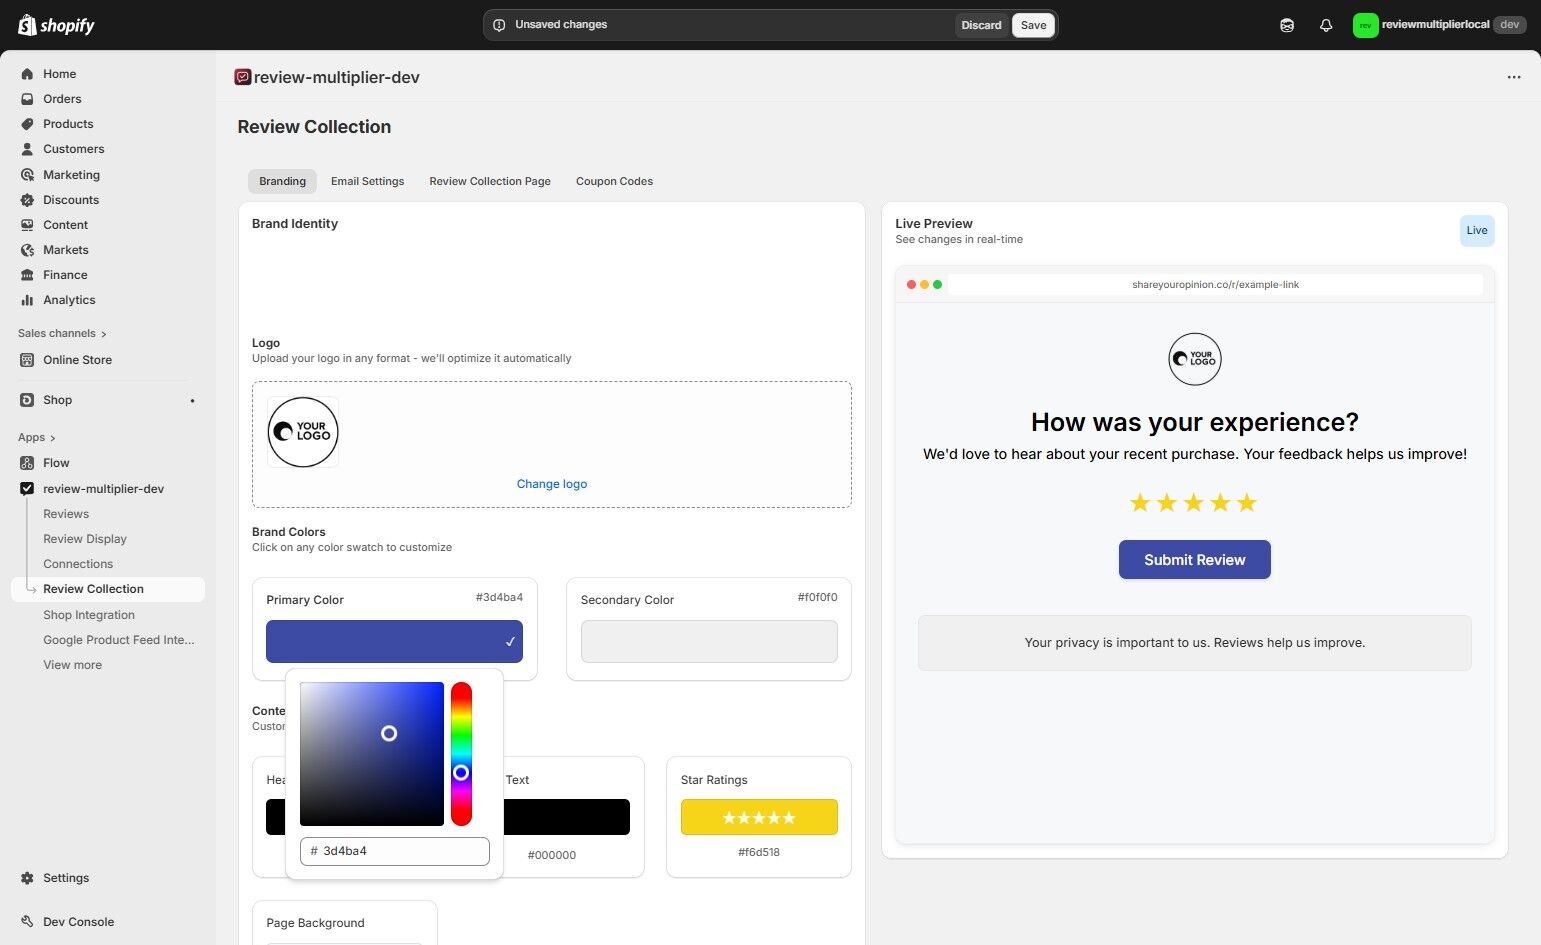Open the Dev Console from the sidebar
This screenshot has height=945, width=1541.
(x=26, y=921)
